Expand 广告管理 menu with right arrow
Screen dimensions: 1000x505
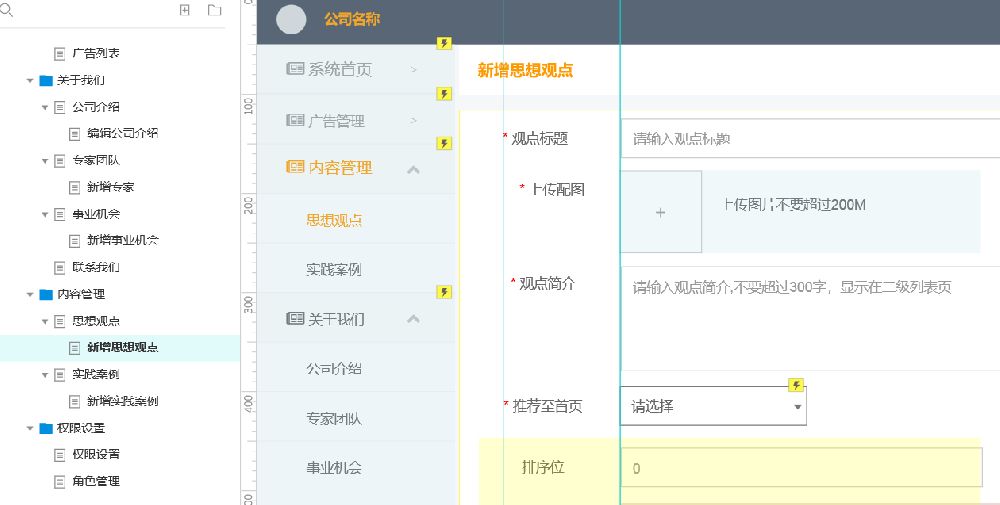click(414, 120)
